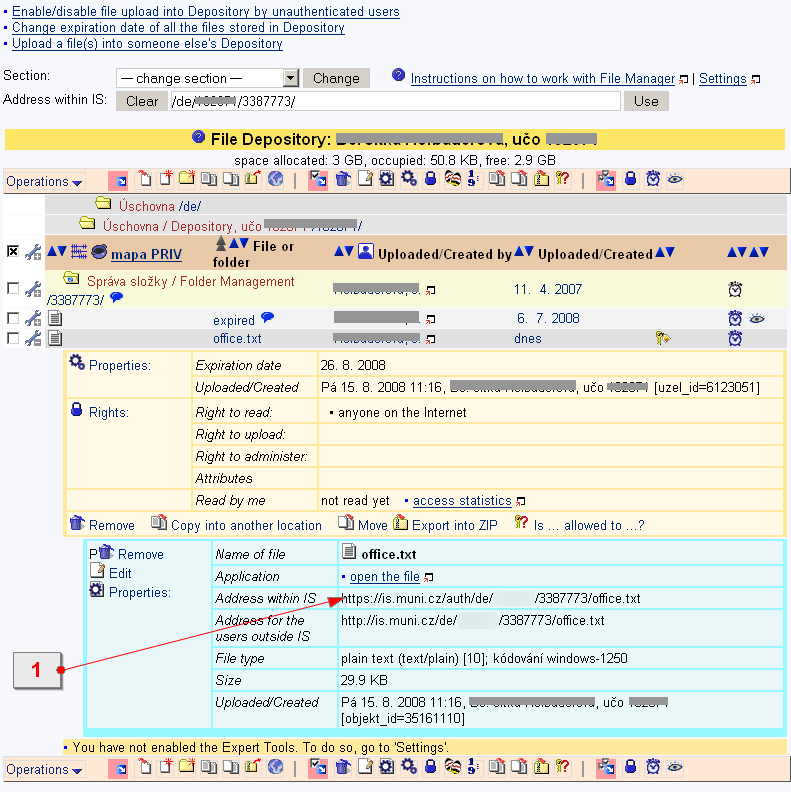Click the expired file name in list
Image resolution: width=791 pixels, height=792 pixels.
233,320
